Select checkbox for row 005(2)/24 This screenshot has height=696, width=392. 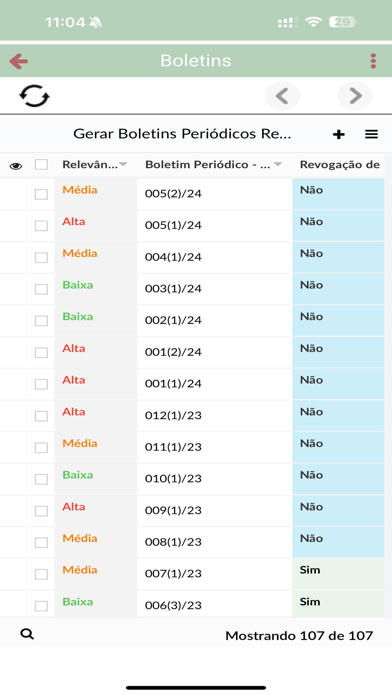click(x=41, y=194)
